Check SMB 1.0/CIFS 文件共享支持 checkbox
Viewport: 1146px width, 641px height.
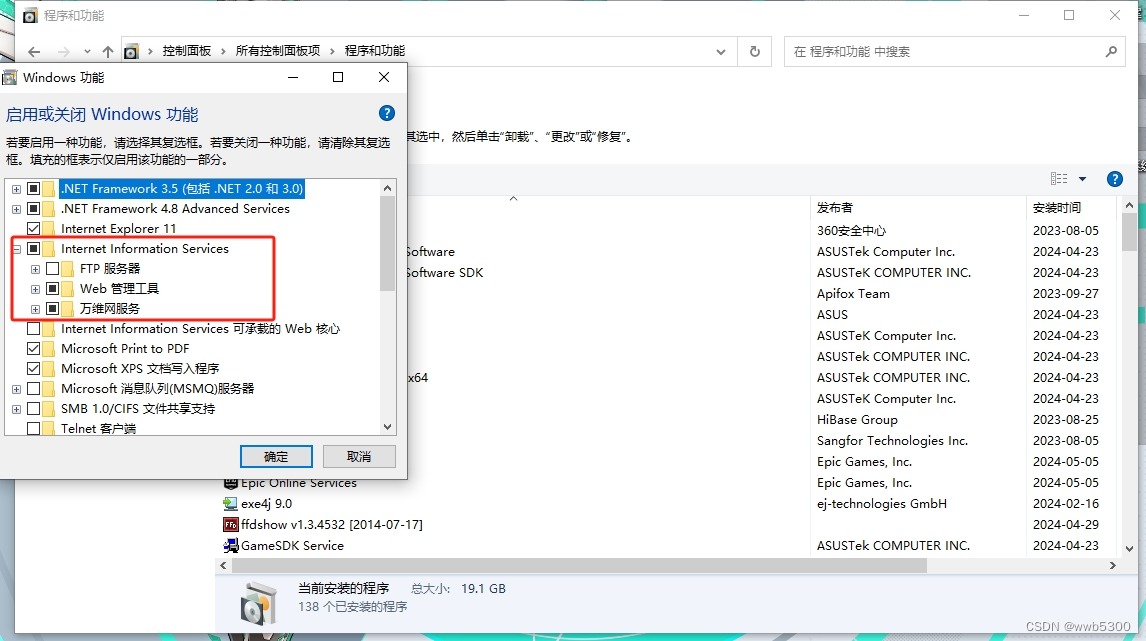point(34,409)
